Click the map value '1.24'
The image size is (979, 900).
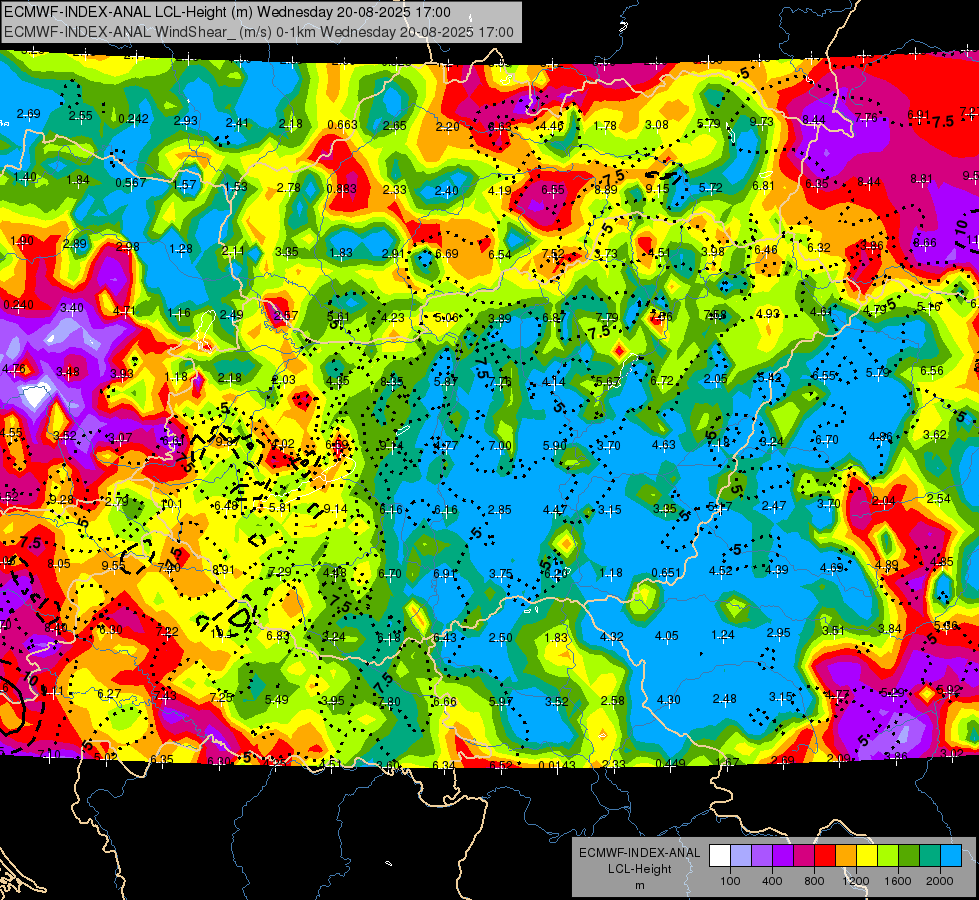(723, 635)
